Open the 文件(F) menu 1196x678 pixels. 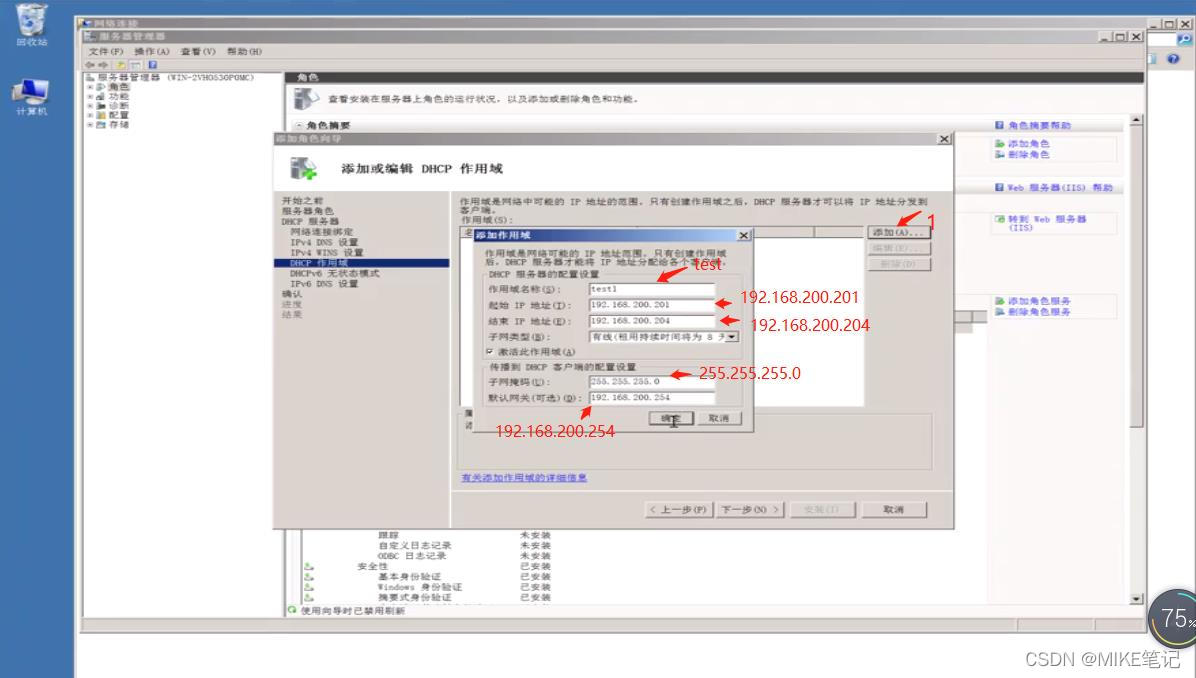tap(105, 51)
